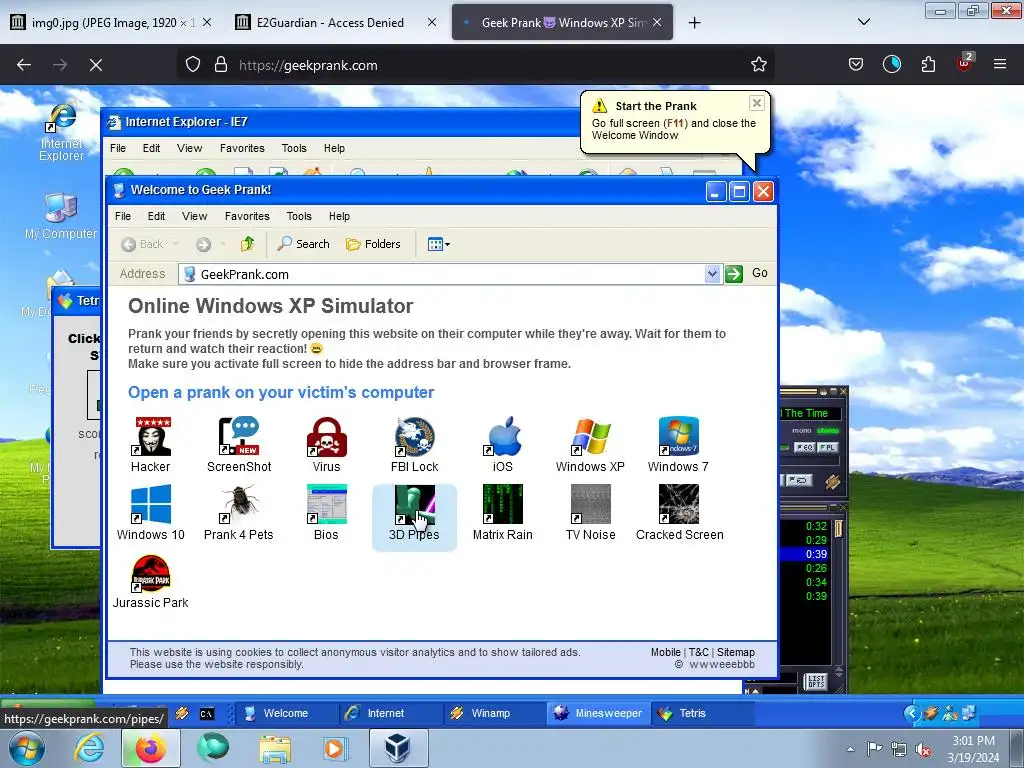Open the Jurassic Park prank
The height and width of the screenshot is (768, 1024).
151,581
